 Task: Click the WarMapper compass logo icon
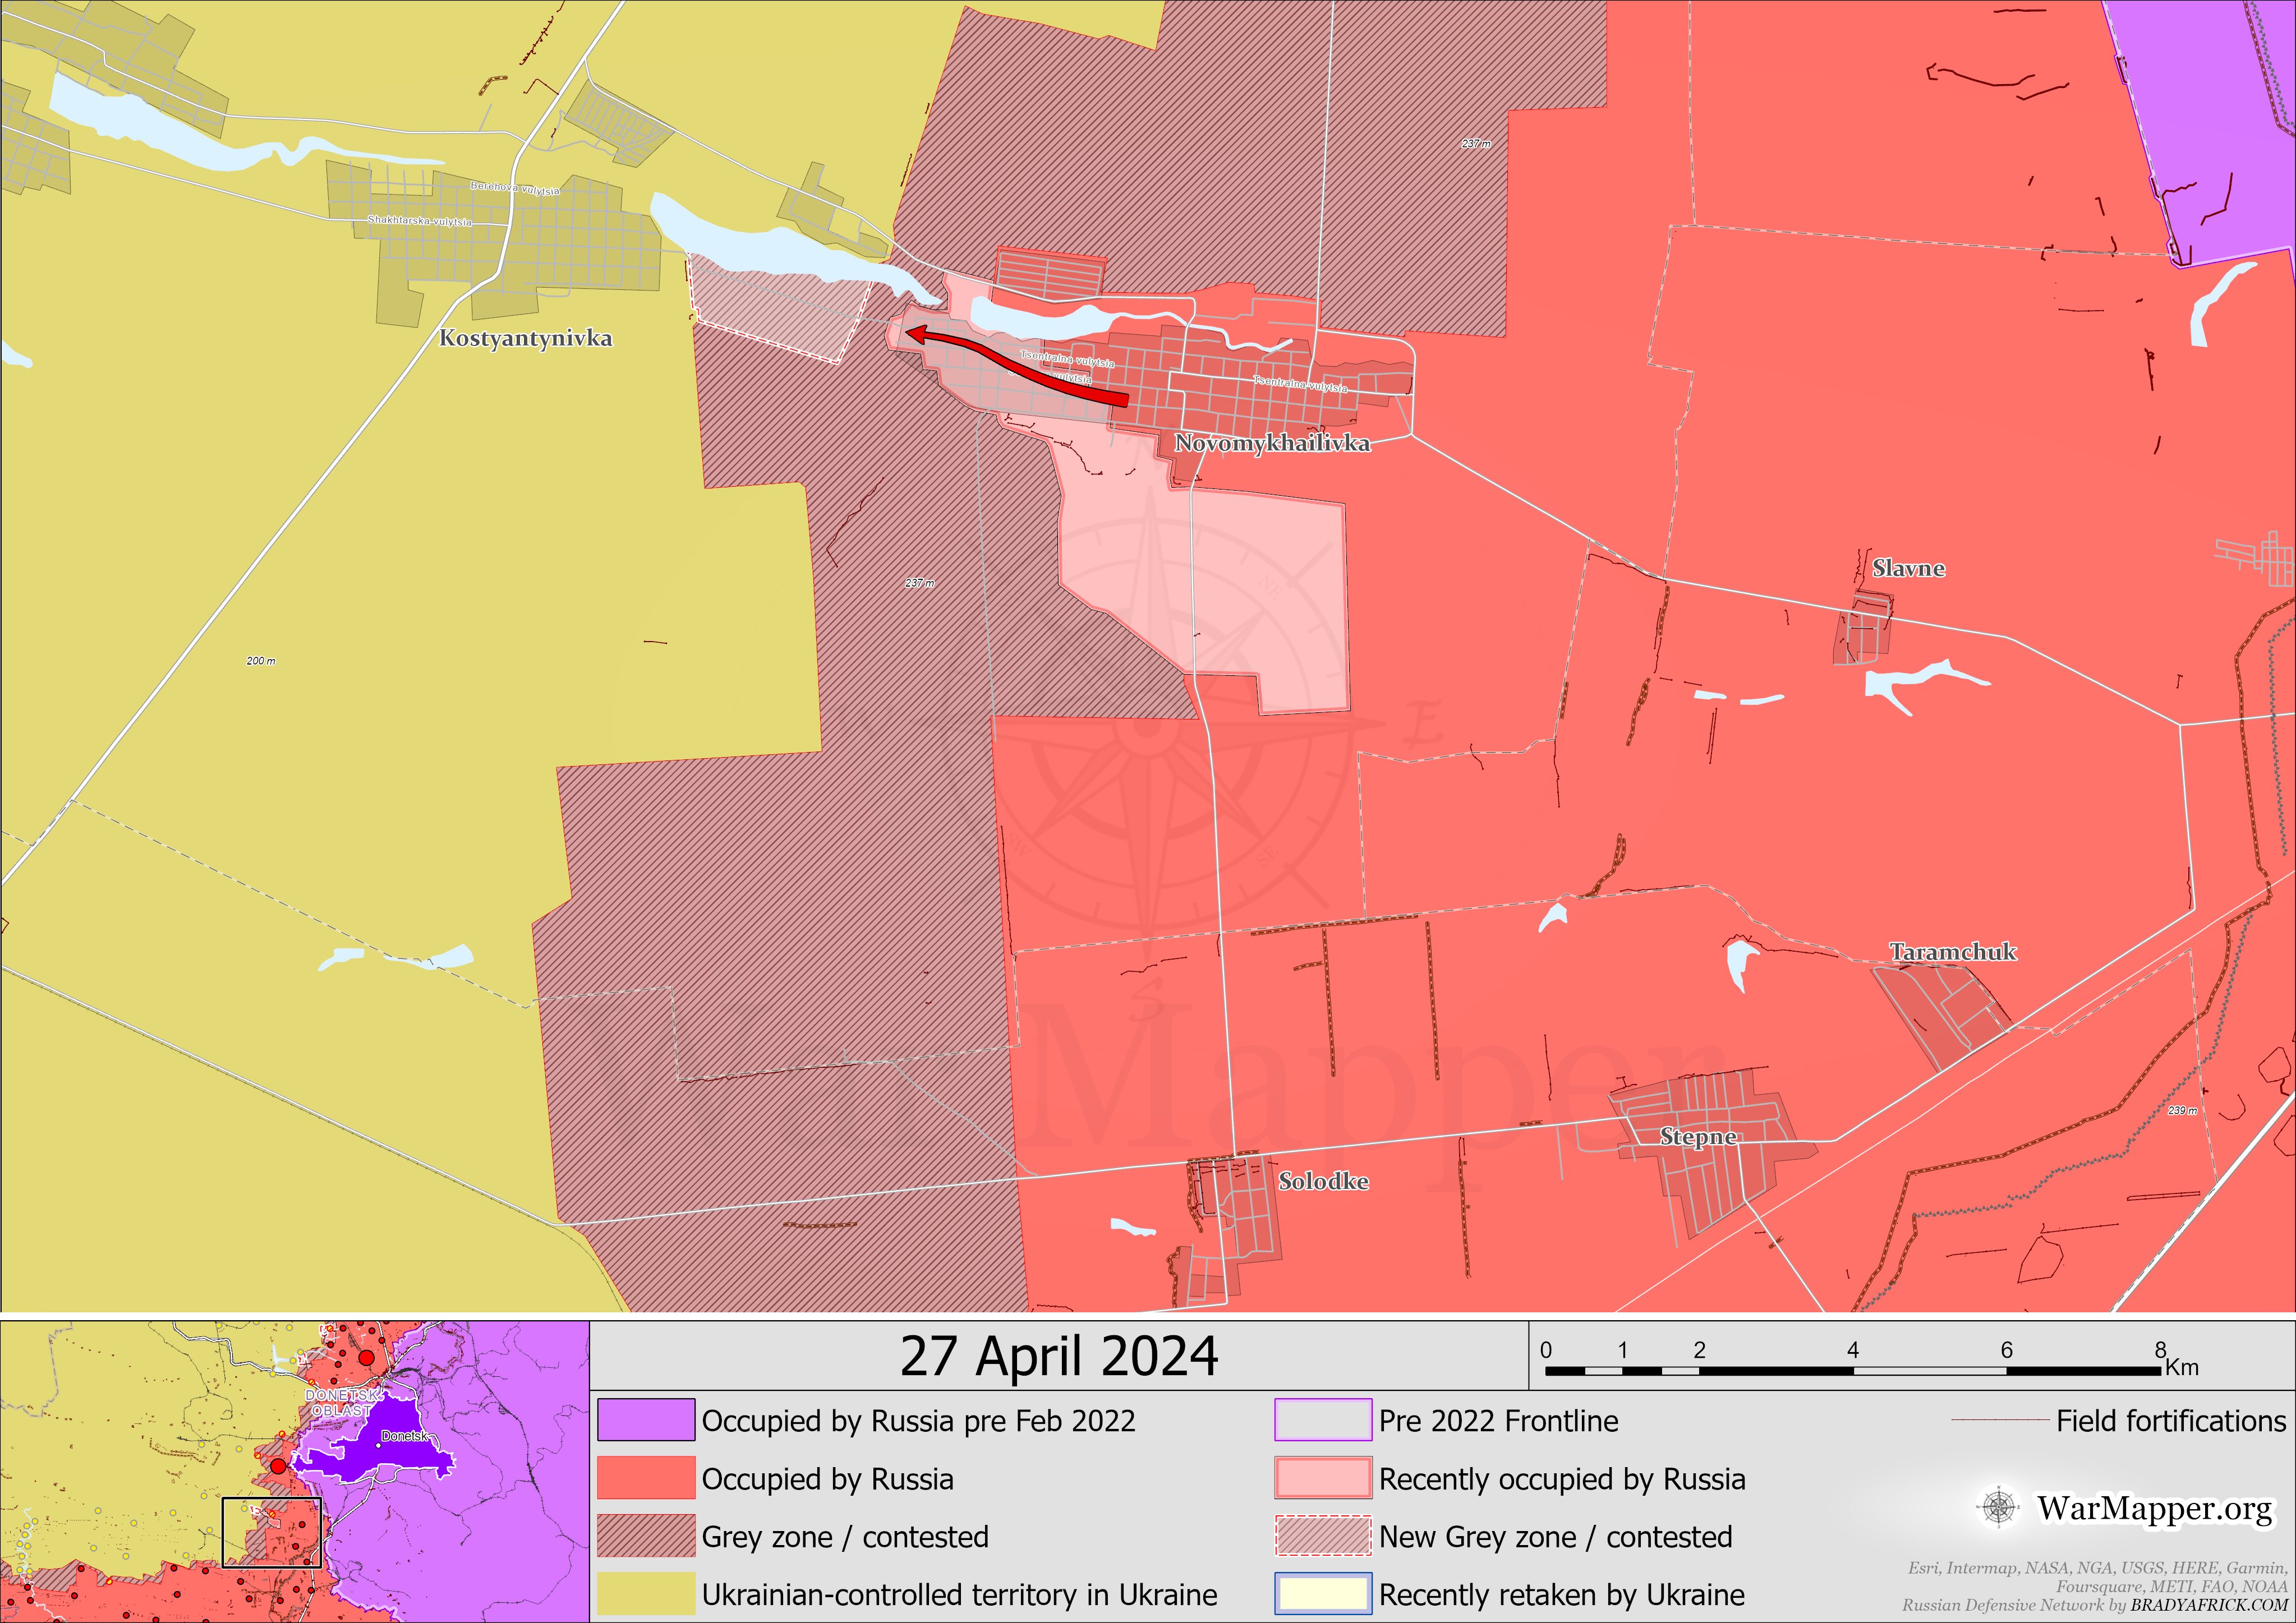click(1998, 1507)
